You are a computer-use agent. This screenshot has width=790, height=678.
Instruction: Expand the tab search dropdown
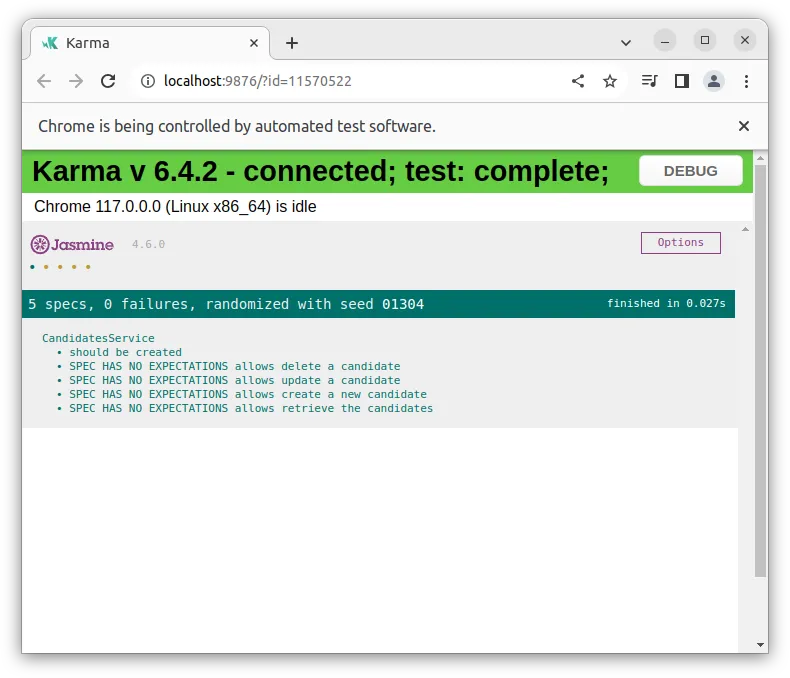(626, 43)
